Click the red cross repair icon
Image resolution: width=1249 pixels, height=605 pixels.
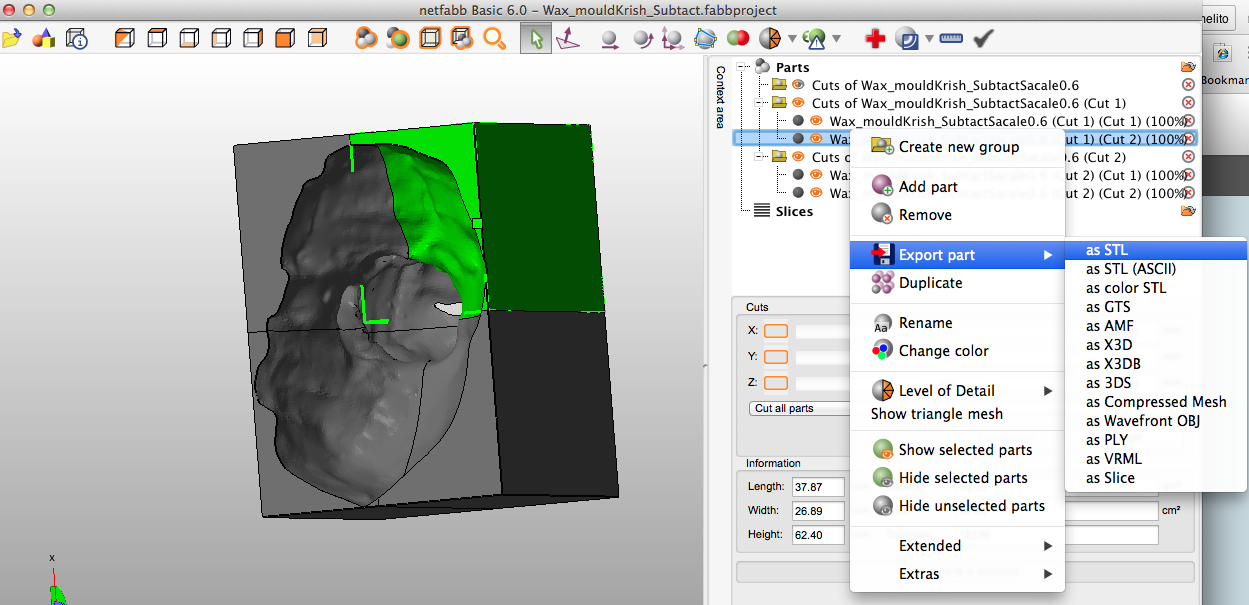pos(876,39)
